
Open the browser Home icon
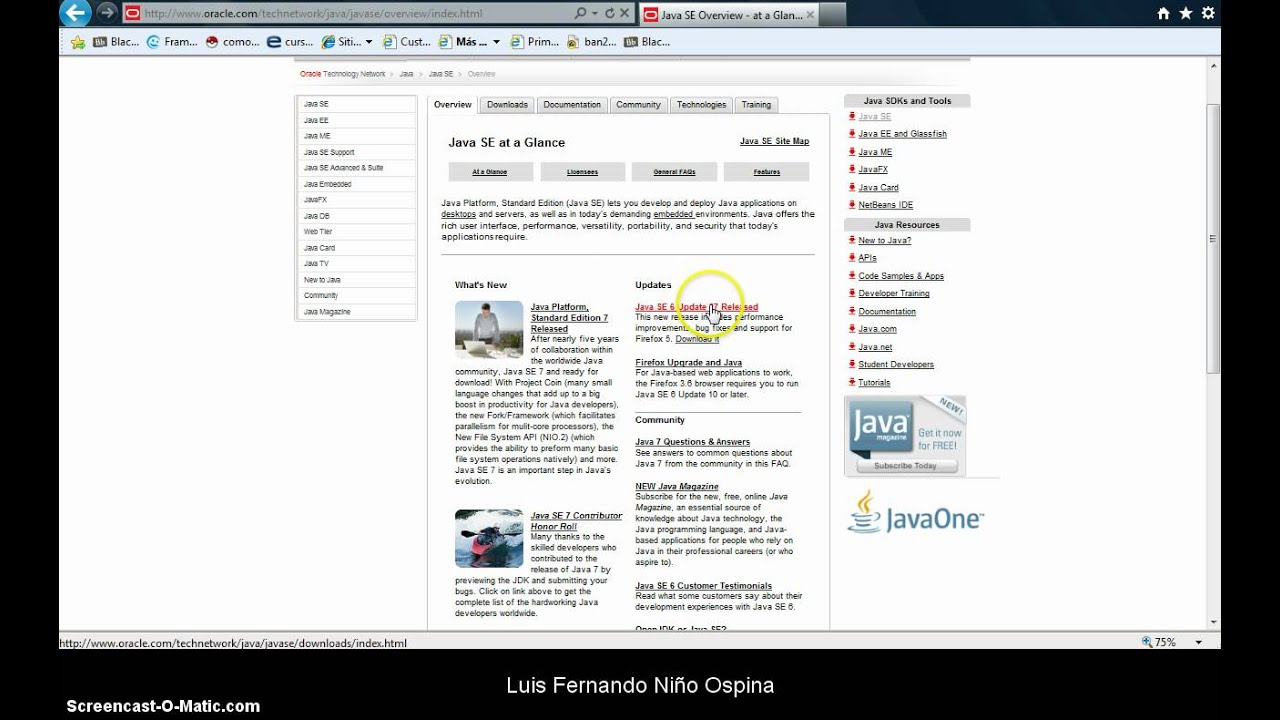point(1163,13)
